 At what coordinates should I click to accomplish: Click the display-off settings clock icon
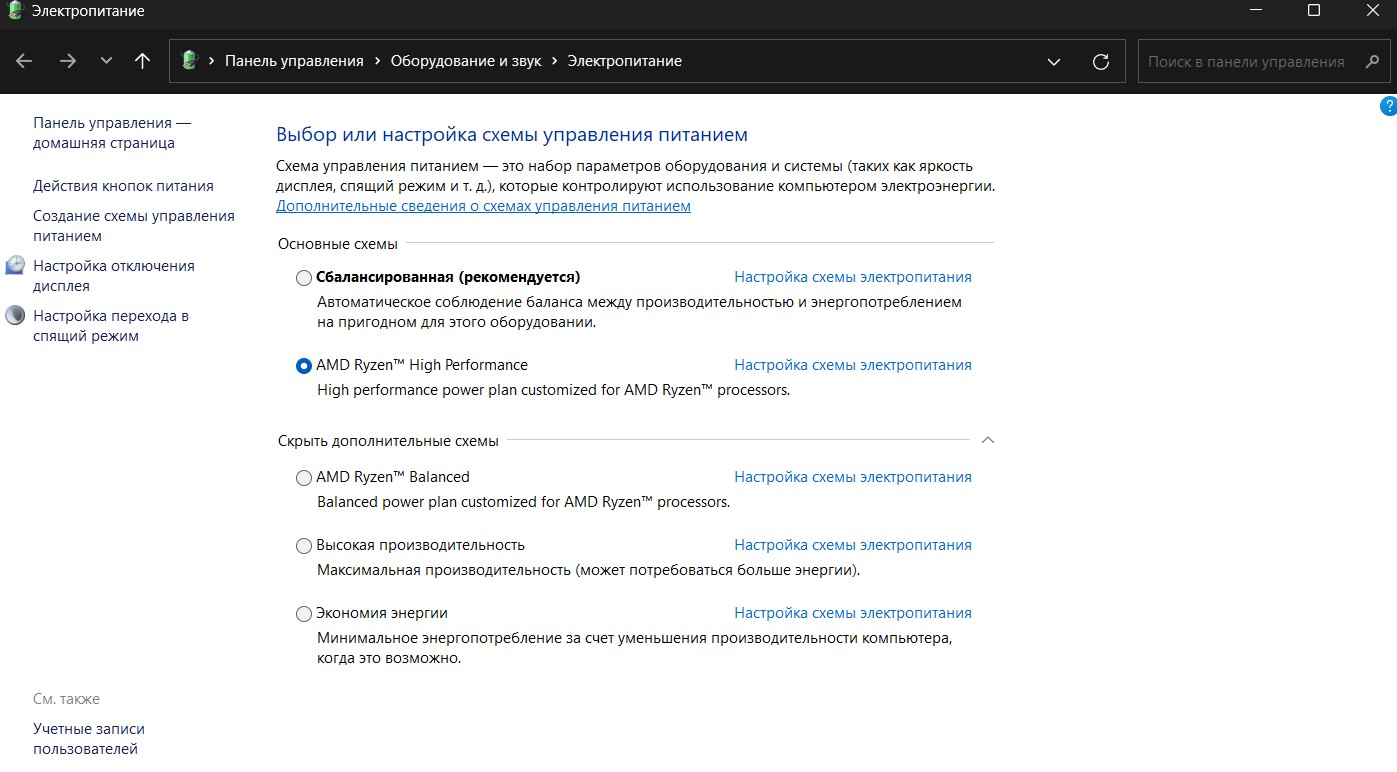pyautogui.click(x=15, y=266)
